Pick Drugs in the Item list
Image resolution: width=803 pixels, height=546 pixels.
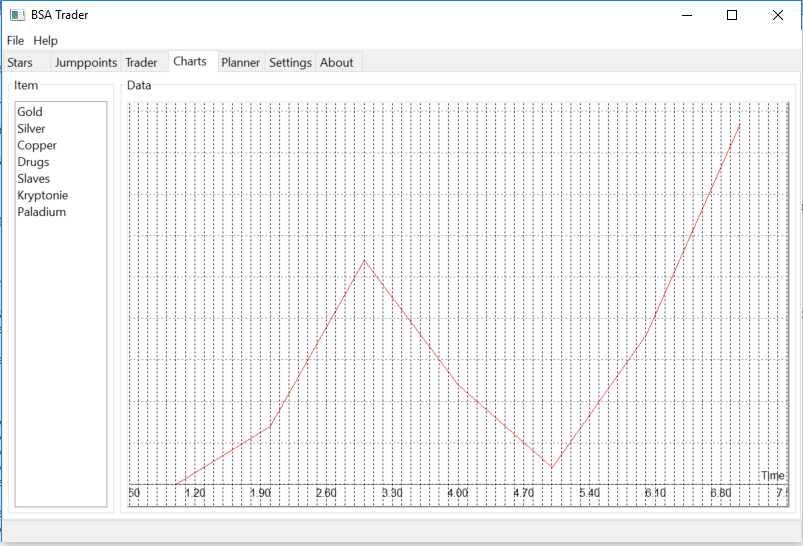tap(33, 162)
